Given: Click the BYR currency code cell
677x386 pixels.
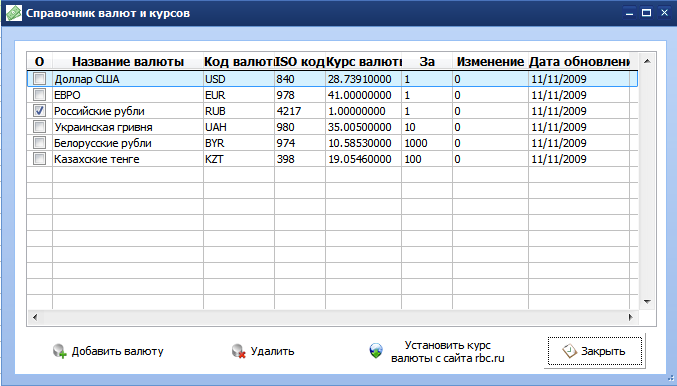Looking at the screenshot, I should click(x=238, y=143).
